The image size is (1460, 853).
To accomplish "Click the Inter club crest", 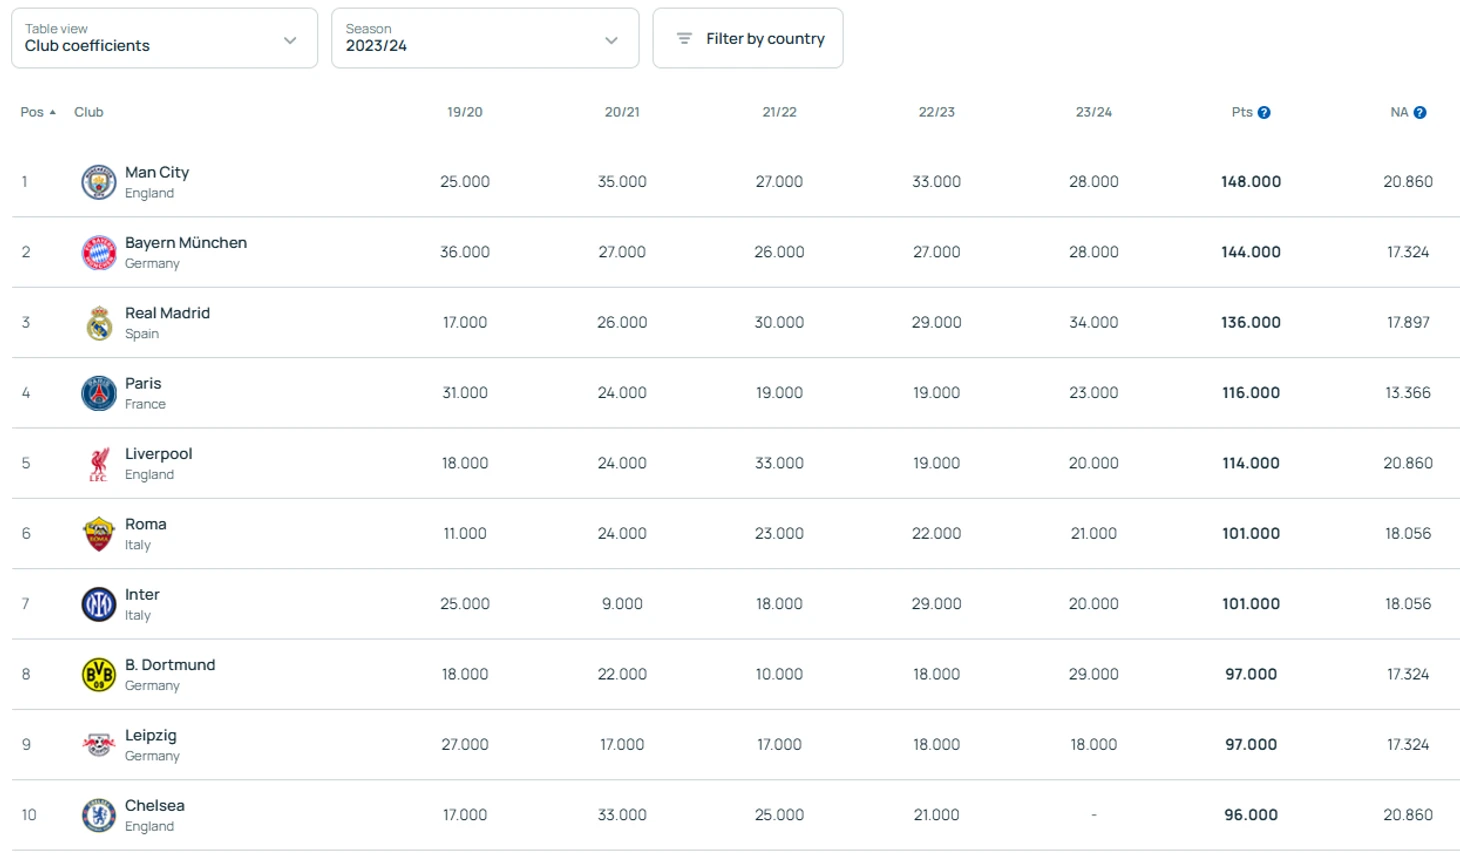I will pos(98,604).
